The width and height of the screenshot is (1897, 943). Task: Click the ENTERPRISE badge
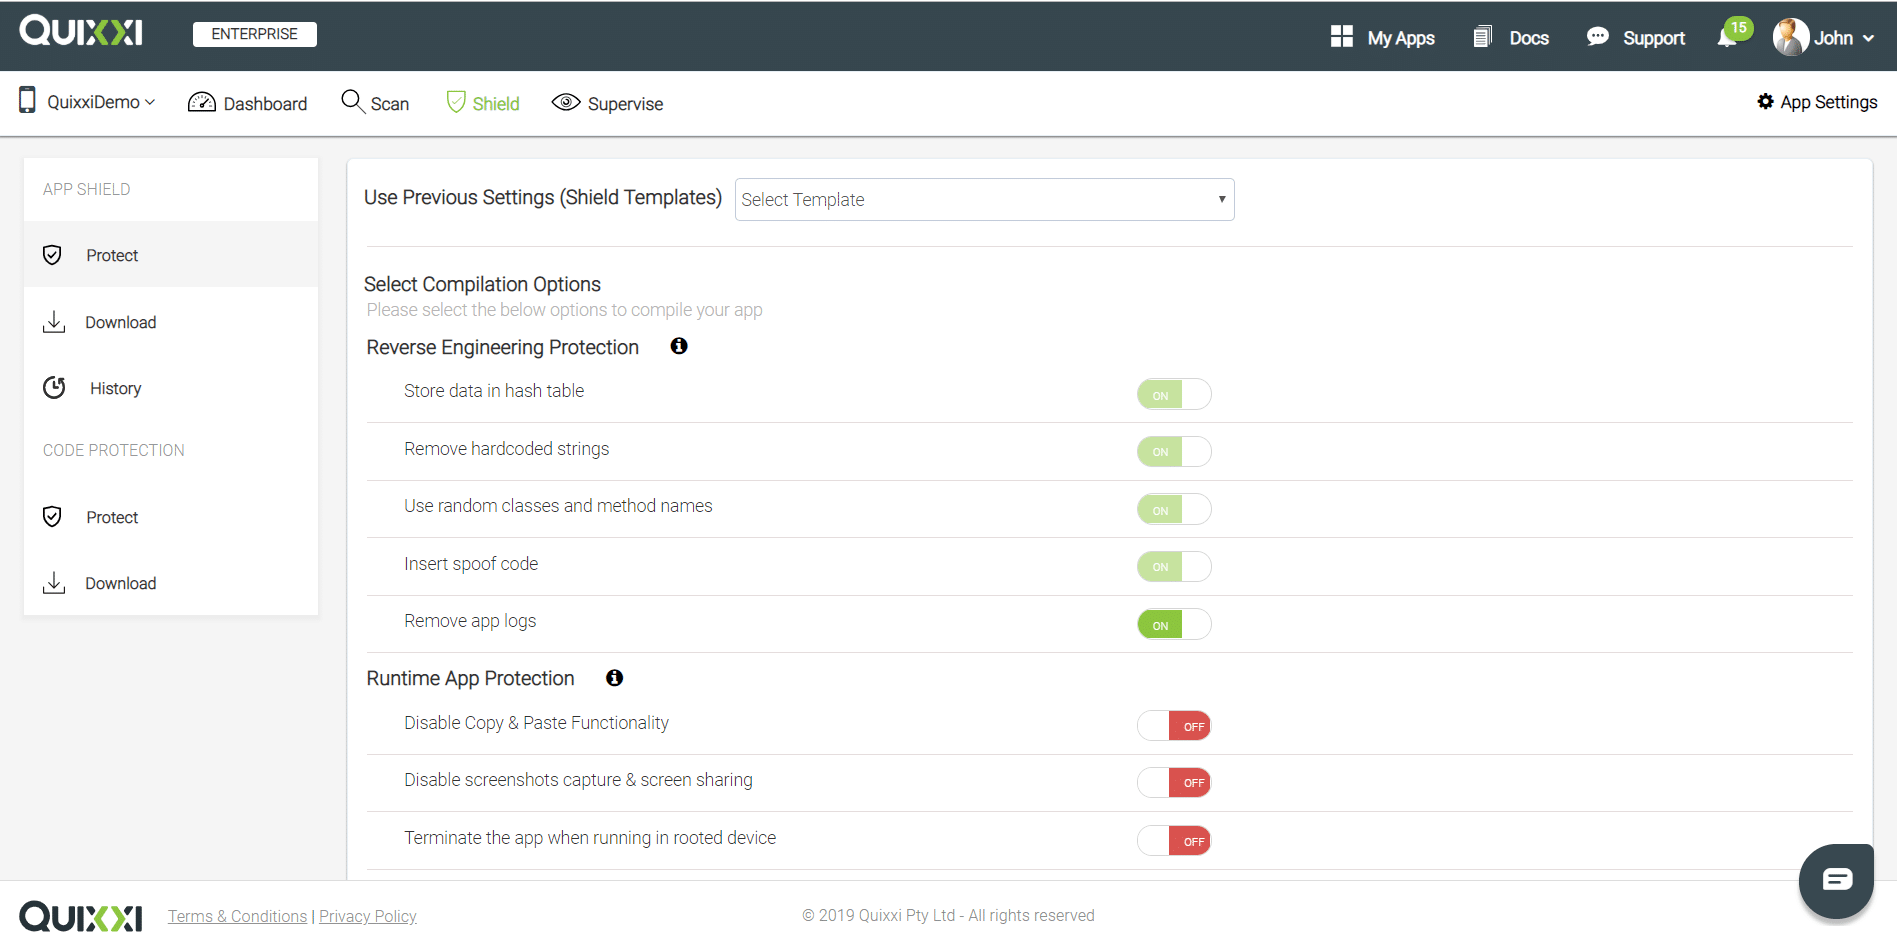click(255, 34)
